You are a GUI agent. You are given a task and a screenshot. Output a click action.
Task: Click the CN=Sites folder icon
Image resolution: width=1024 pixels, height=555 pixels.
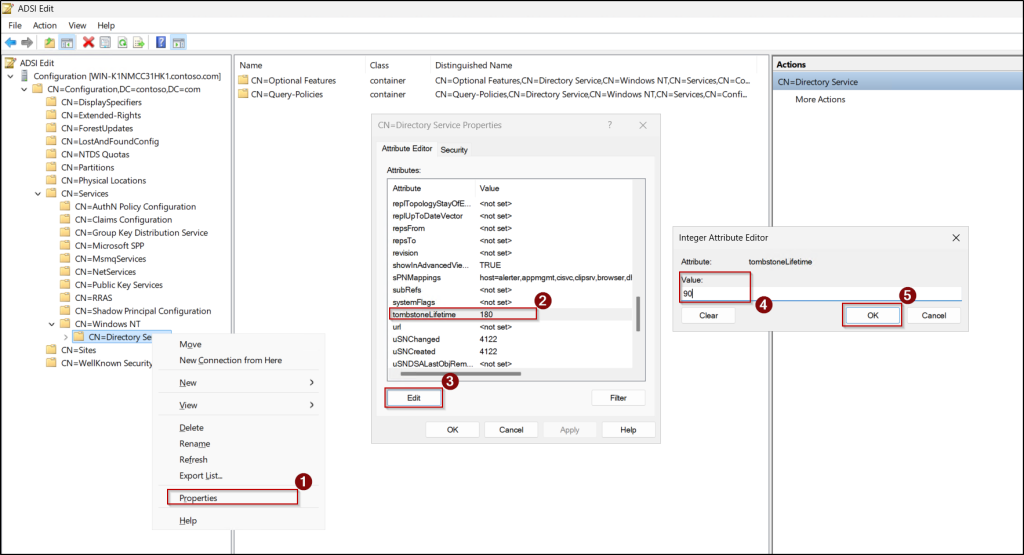[x=51, y=350]
